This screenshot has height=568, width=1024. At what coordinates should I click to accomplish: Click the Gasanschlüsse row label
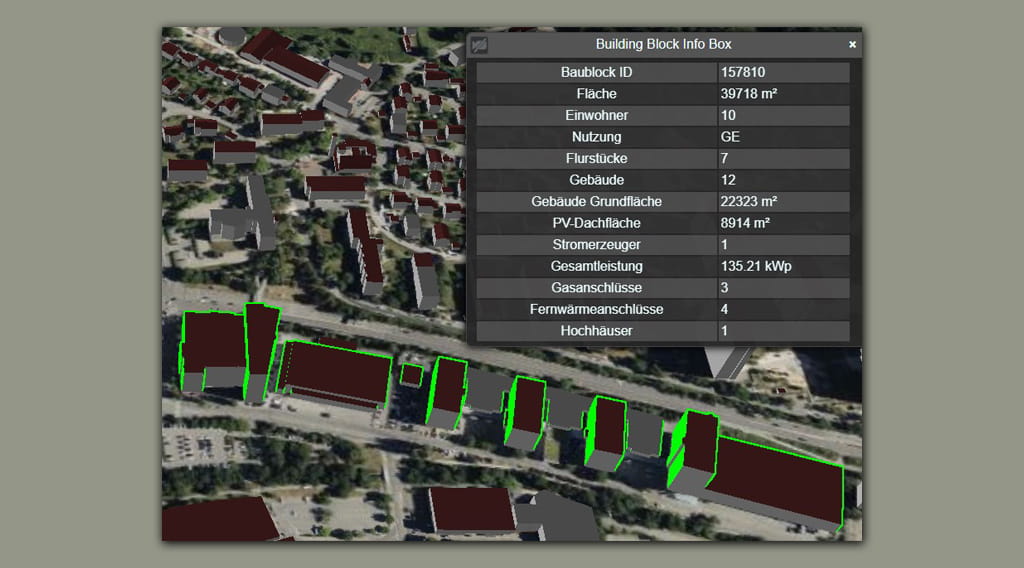[596, 288]
